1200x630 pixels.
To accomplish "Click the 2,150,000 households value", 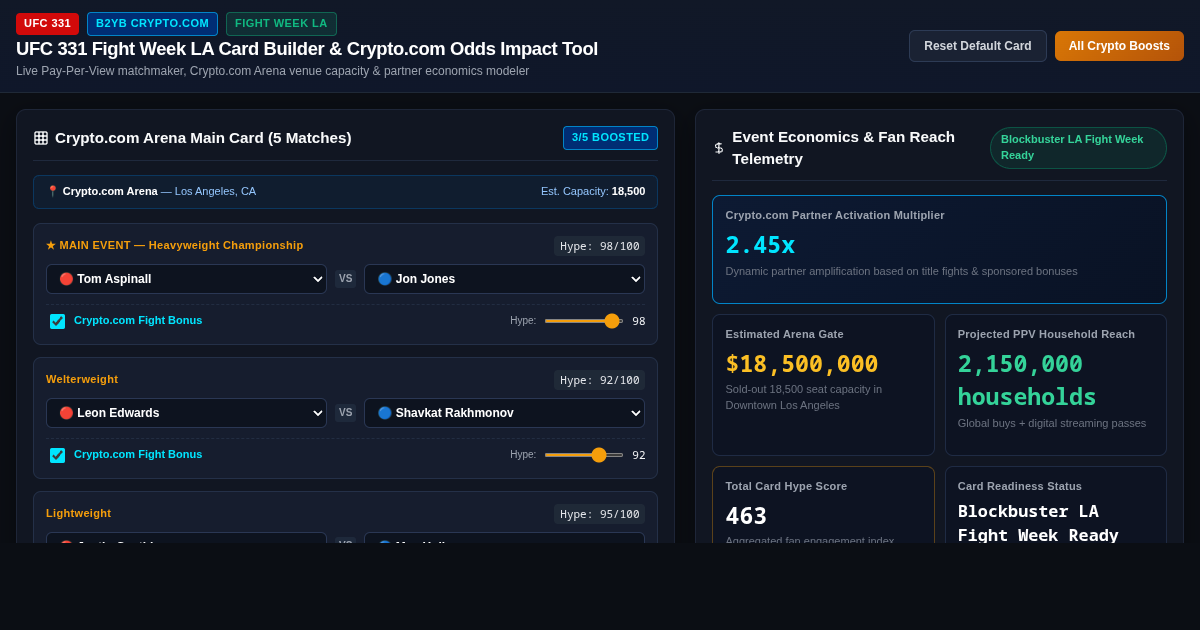I will tap(1027, 381).
